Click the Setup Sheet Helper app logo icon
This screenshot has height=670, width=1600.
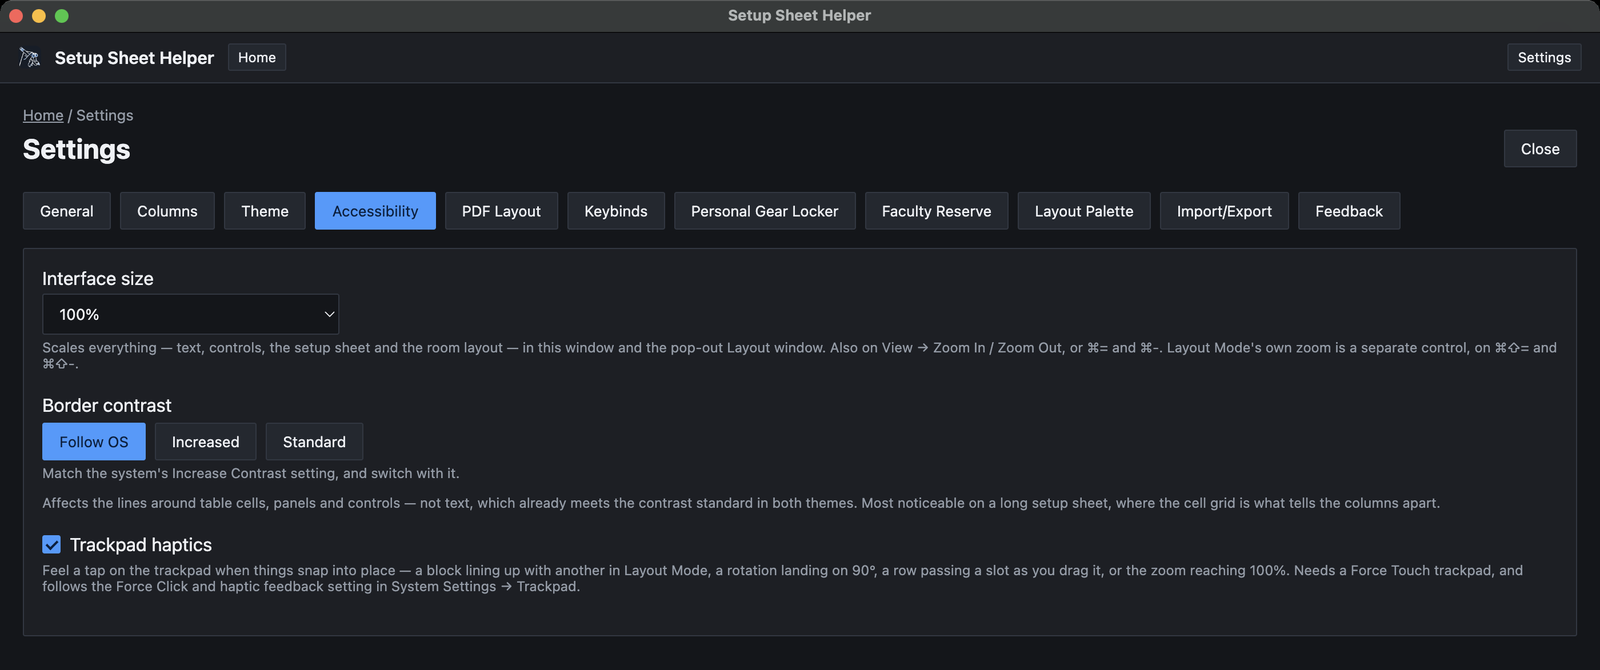30,58
